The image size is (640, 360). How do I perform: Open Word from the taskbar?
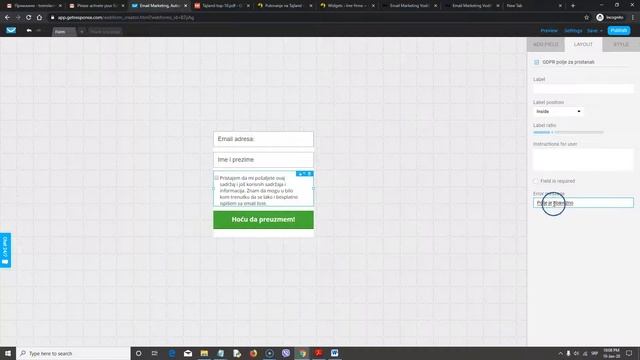click(335, 353)
